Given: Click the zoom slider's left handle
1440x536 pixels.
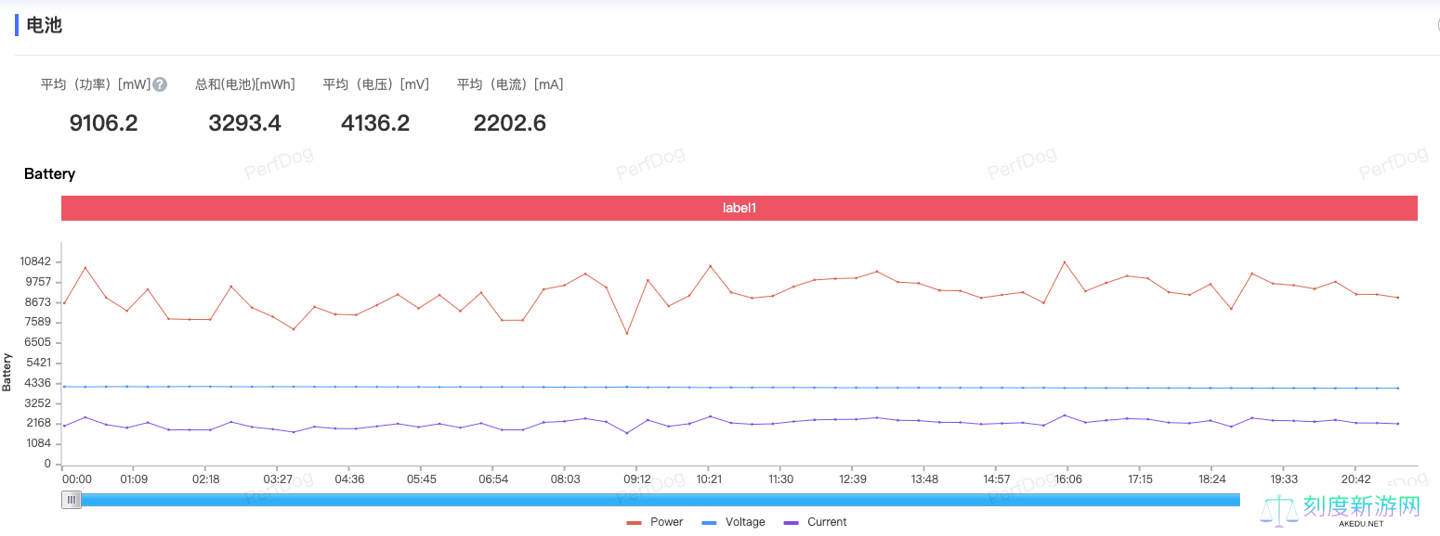Looking at the screenshot, I should tap(71, 500).
